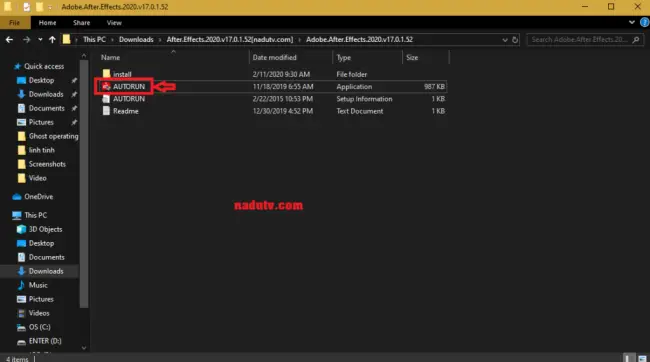
Task: Open address bar history dropdown
Action: coord(504,40)
